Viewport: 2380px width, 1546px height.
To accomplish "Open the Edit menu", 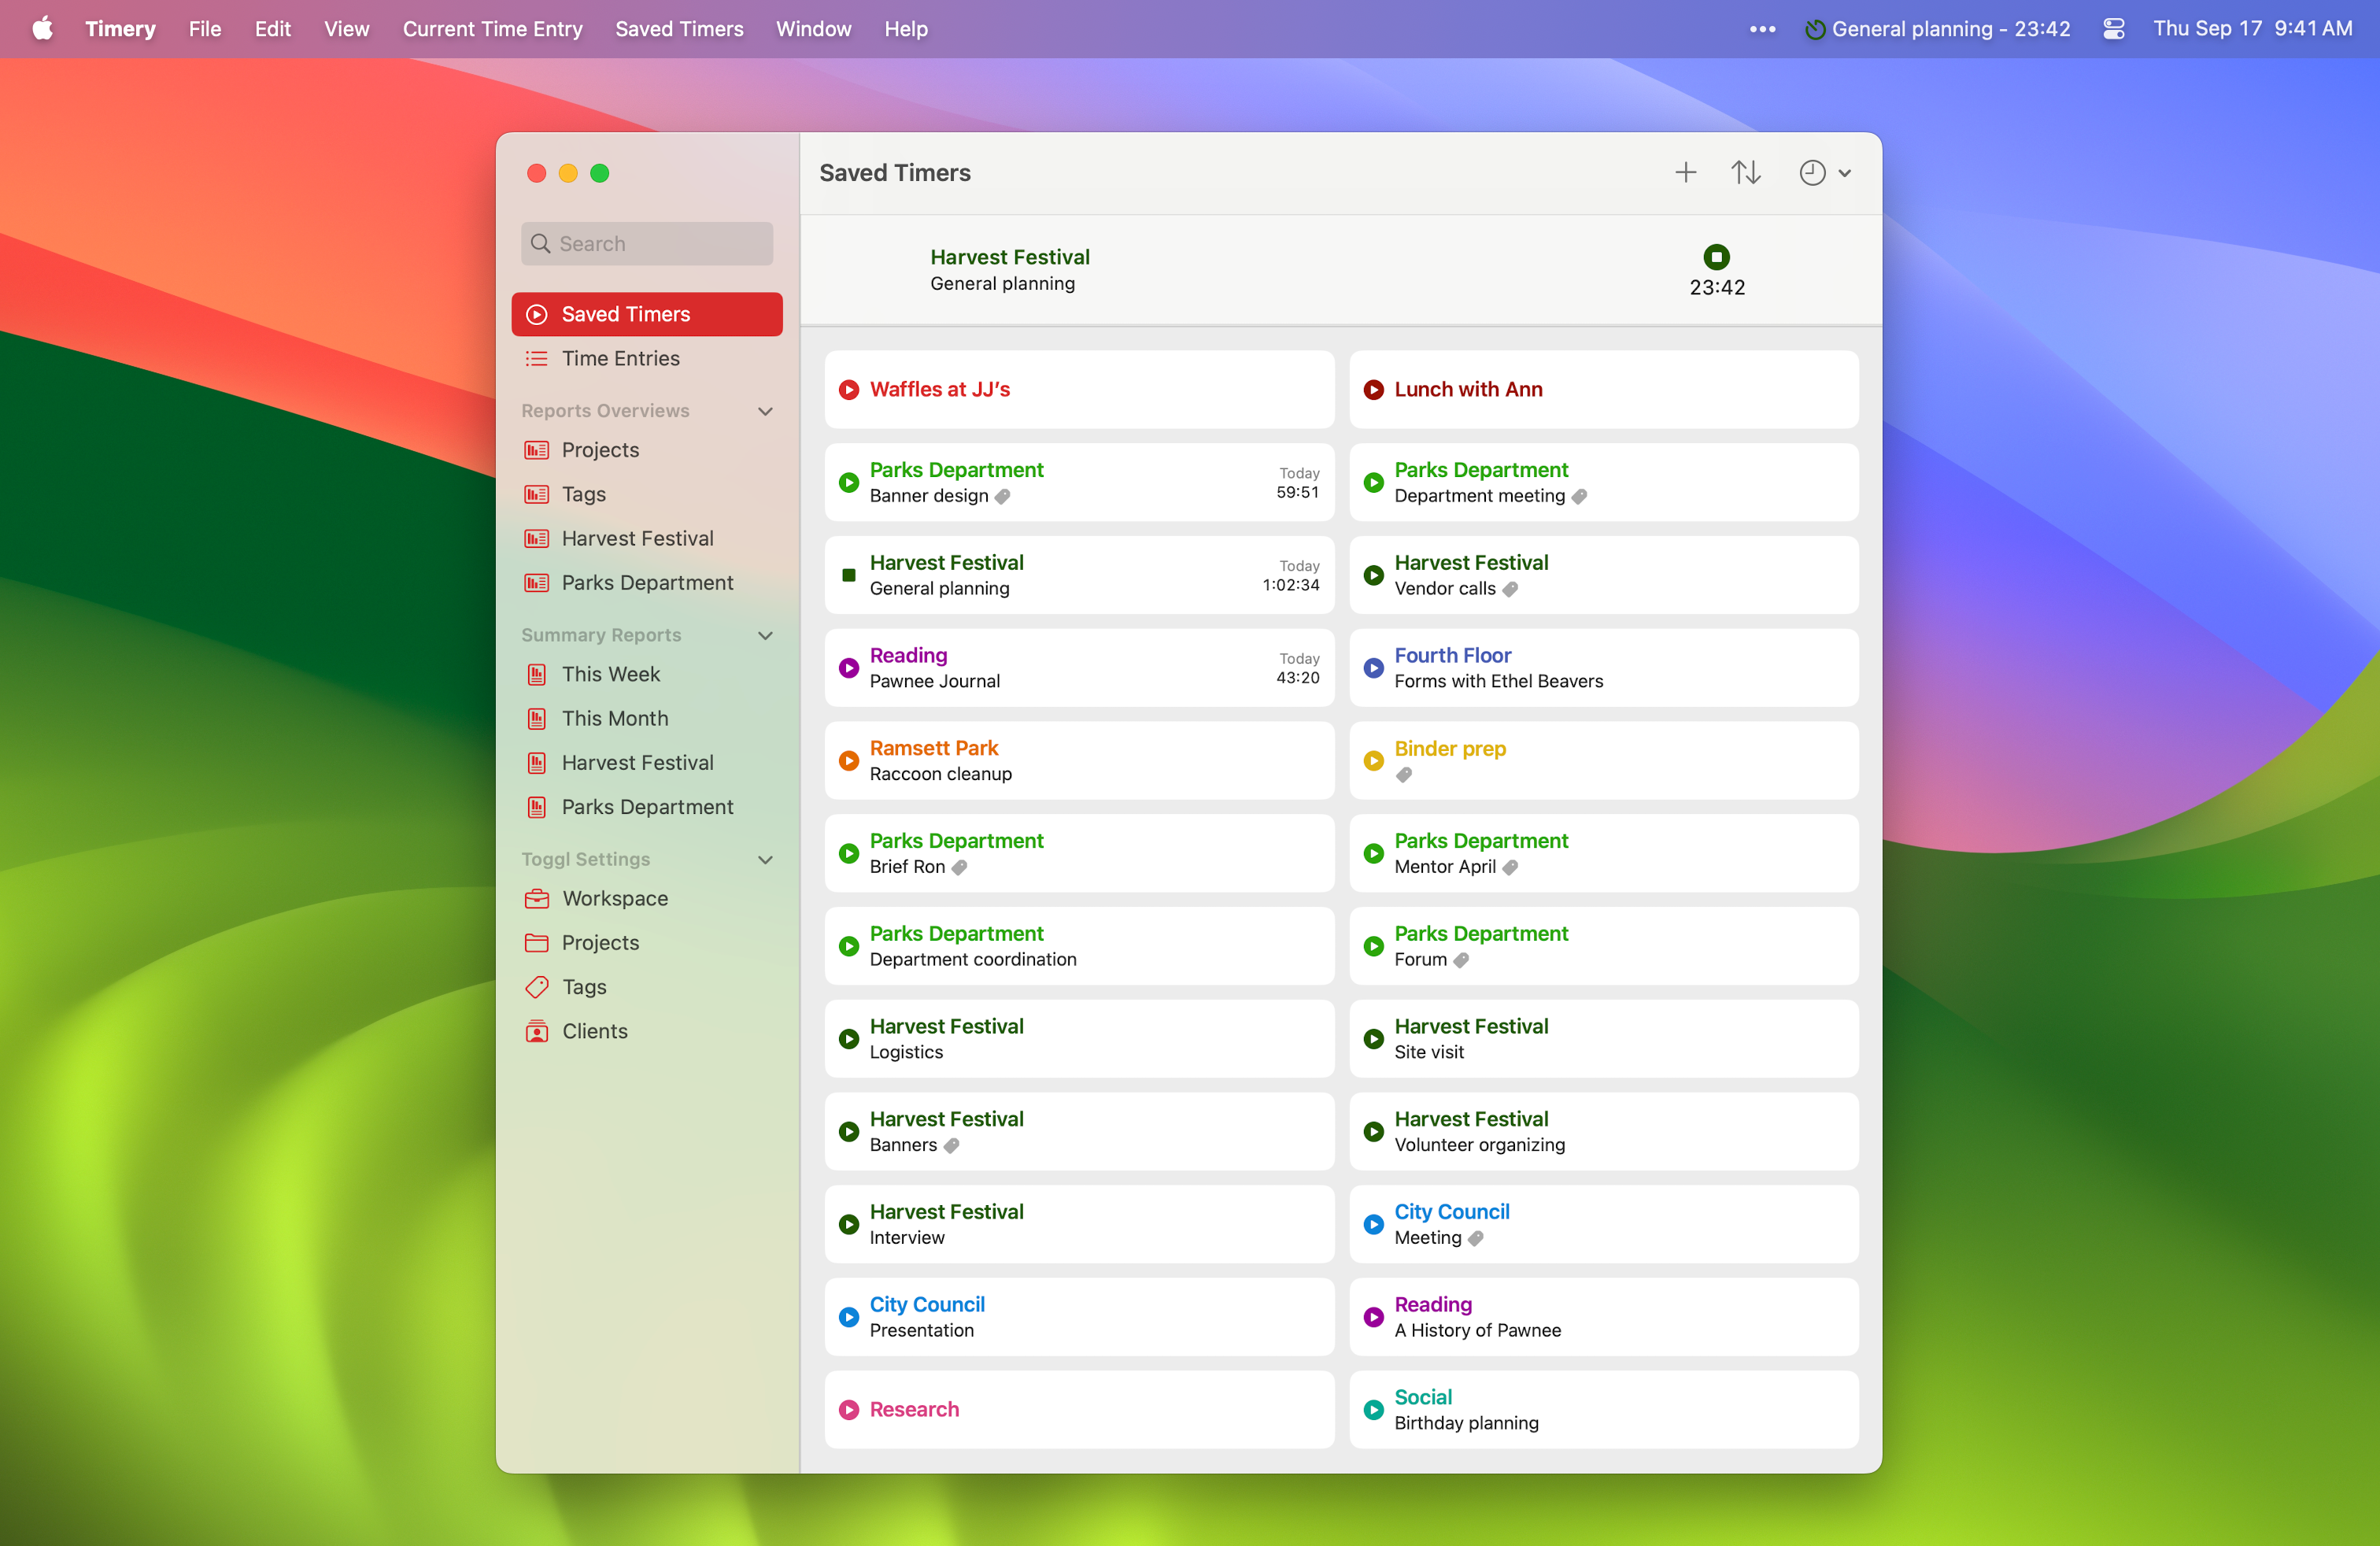I will (272, 29).
